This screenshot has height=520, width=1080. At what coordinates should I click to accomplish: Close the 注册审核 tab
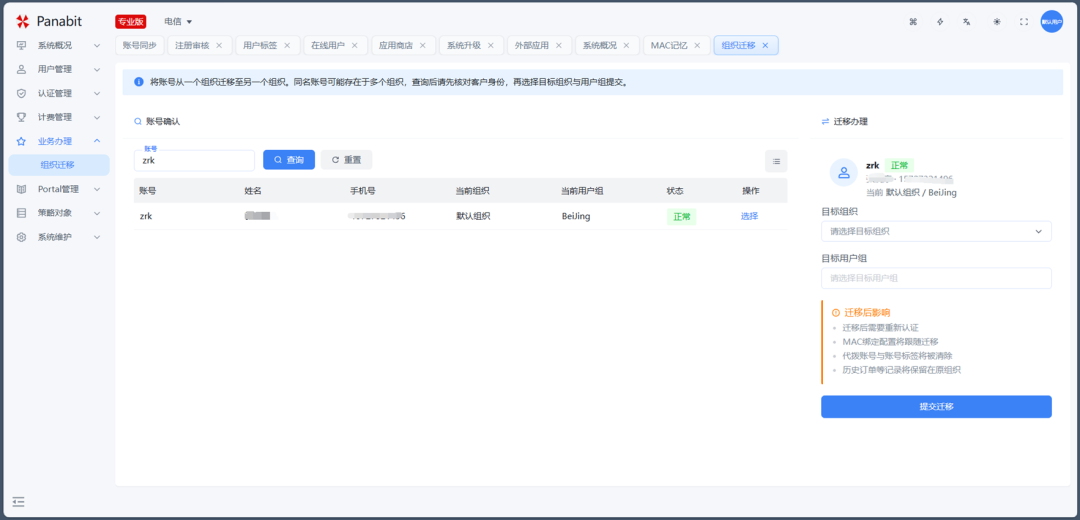(219, 45)
